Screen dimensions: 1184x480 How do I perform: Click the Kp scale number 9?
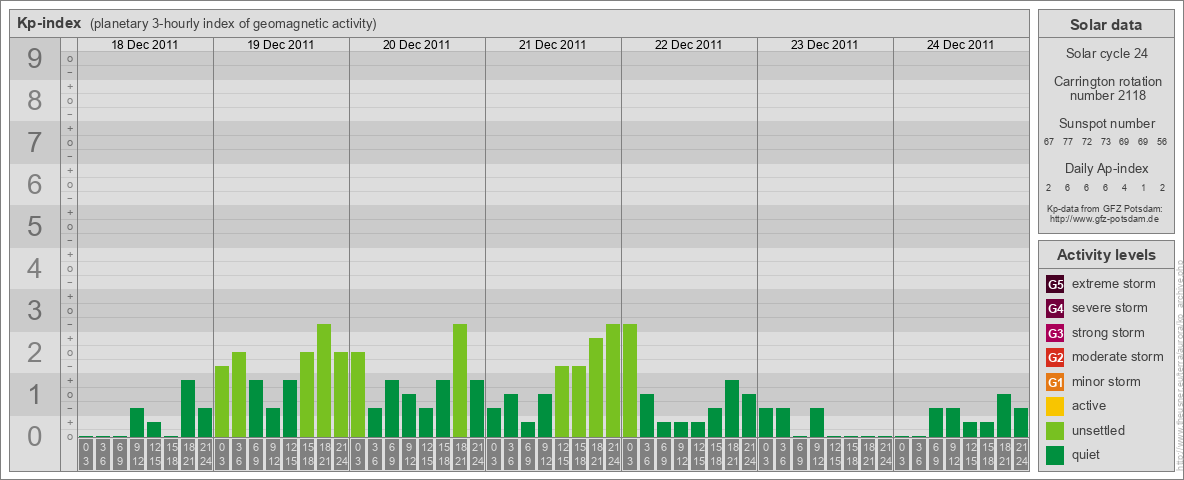(35, 59)
